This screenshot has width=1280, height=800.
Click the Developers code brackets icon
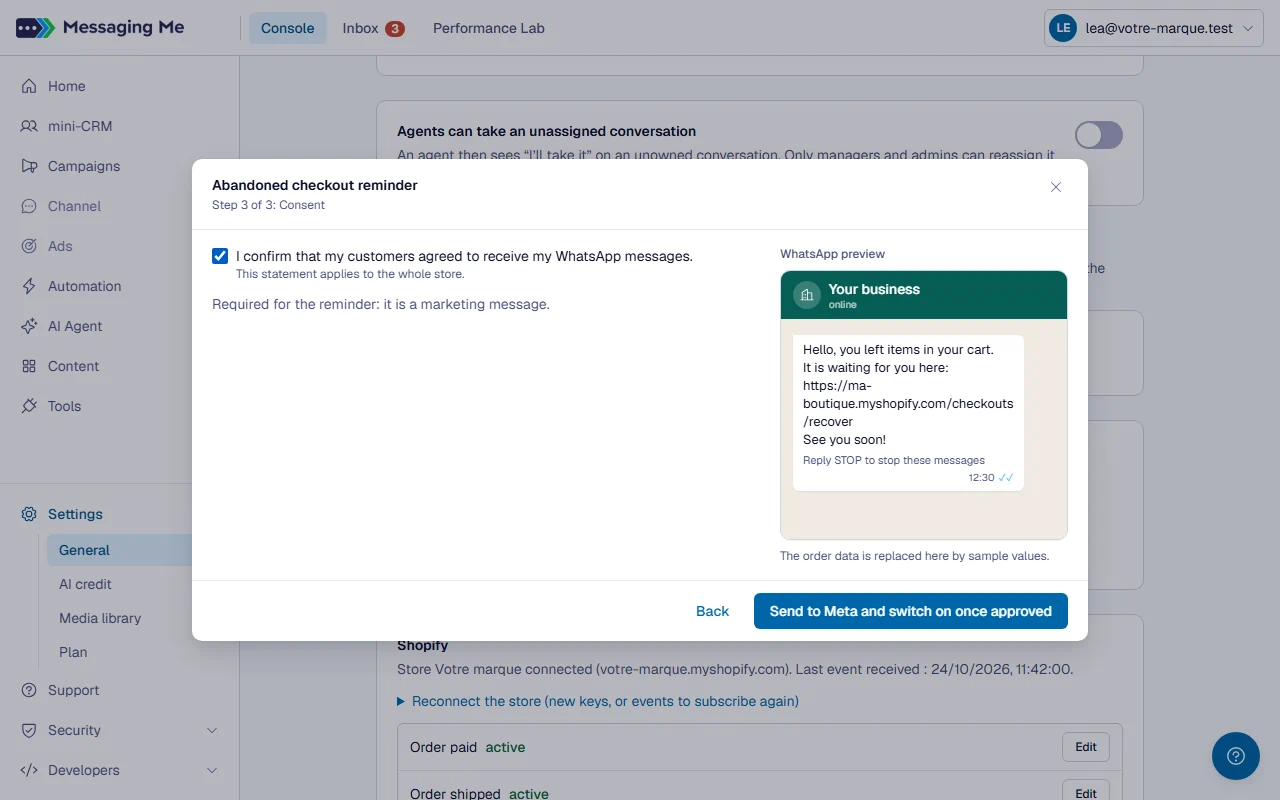coord(29,770)
